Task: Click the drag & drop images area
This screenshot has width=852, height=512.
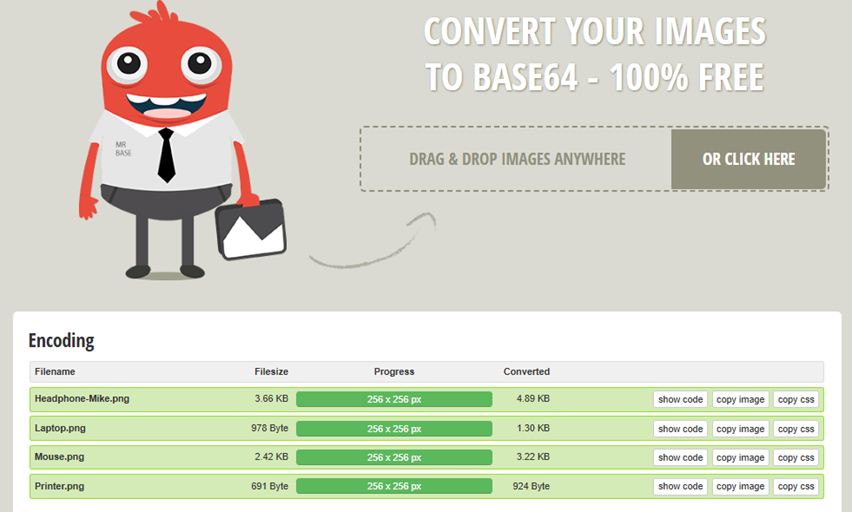Action: click(x=516, y=159)
